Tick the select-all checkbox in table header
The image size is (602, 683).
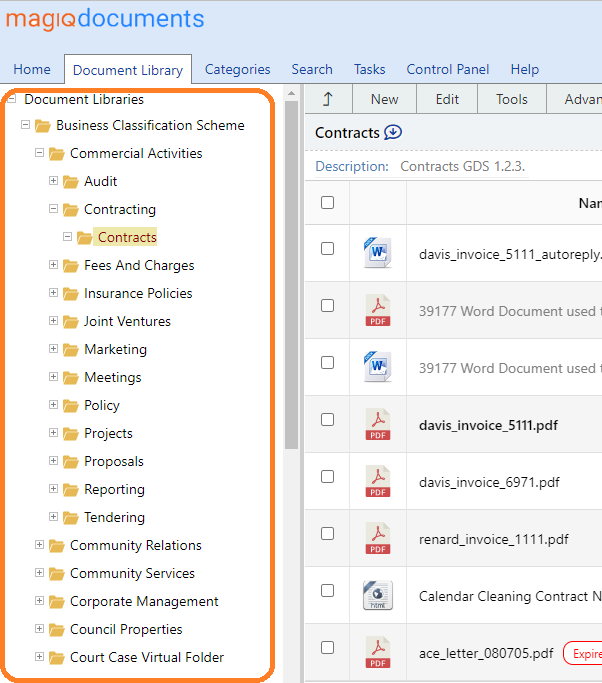click(x=327, y=203)
